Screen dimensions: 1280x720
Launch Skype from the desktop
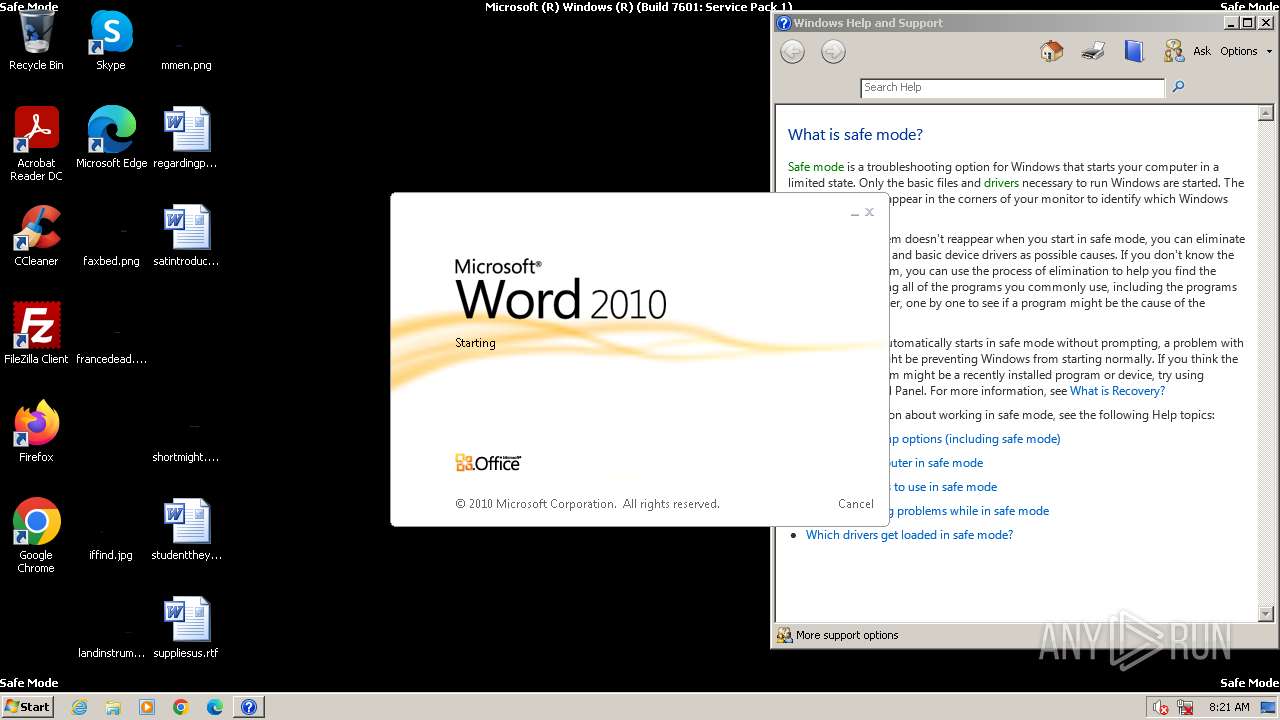111,40
